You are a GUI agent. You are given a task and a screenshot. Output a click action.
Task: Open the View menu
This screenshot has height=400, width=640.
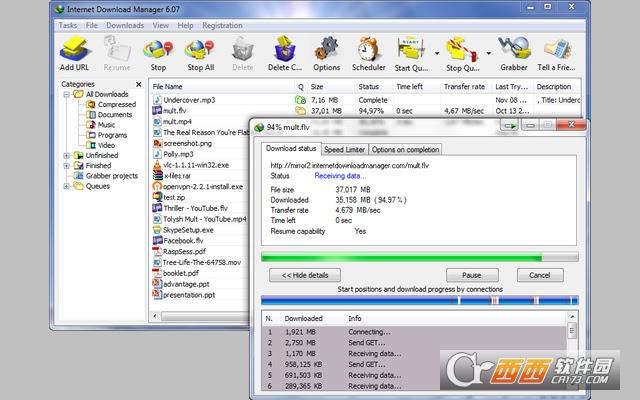coord(160,25)
